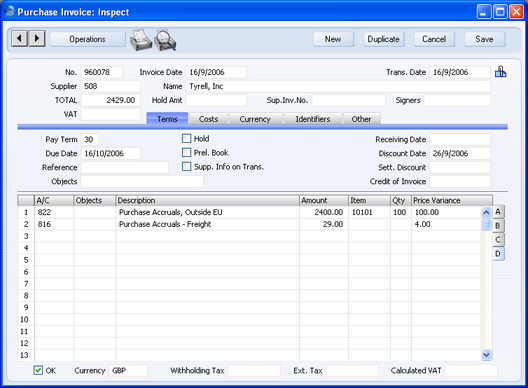This screenshot has width=528, height=388.
Task: Click the Discount Date field
Action: pyautogui.click(x=460, y=154)
